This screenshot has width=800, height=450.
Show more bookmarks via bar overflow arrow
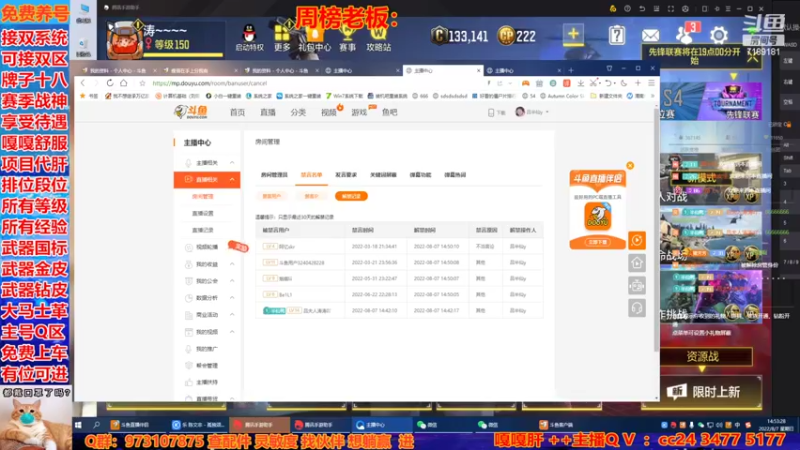click(653, 96)
